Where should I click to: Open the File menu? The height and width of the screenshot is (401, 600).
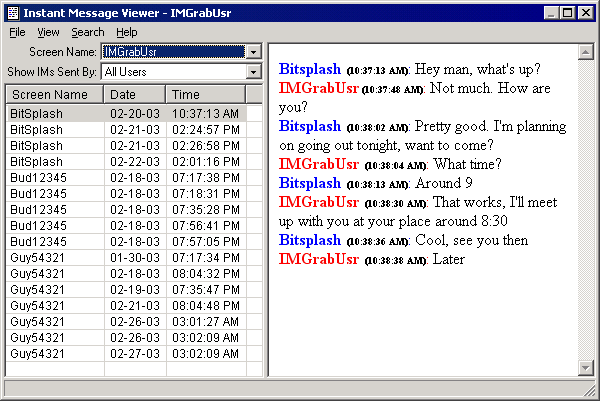click(17, 33)
